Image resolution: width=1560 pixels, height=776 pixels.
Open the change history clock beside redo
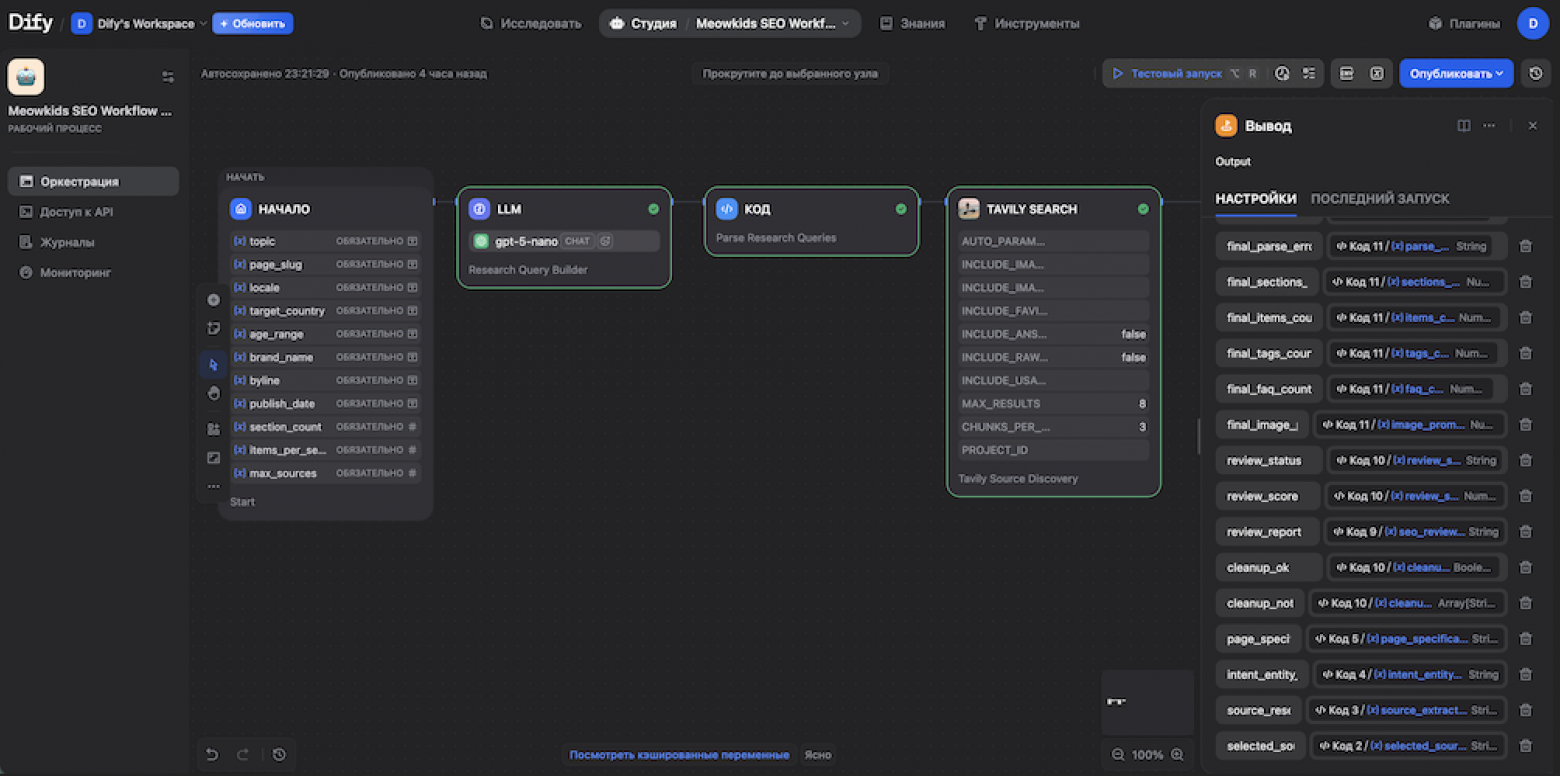point(279,755)
